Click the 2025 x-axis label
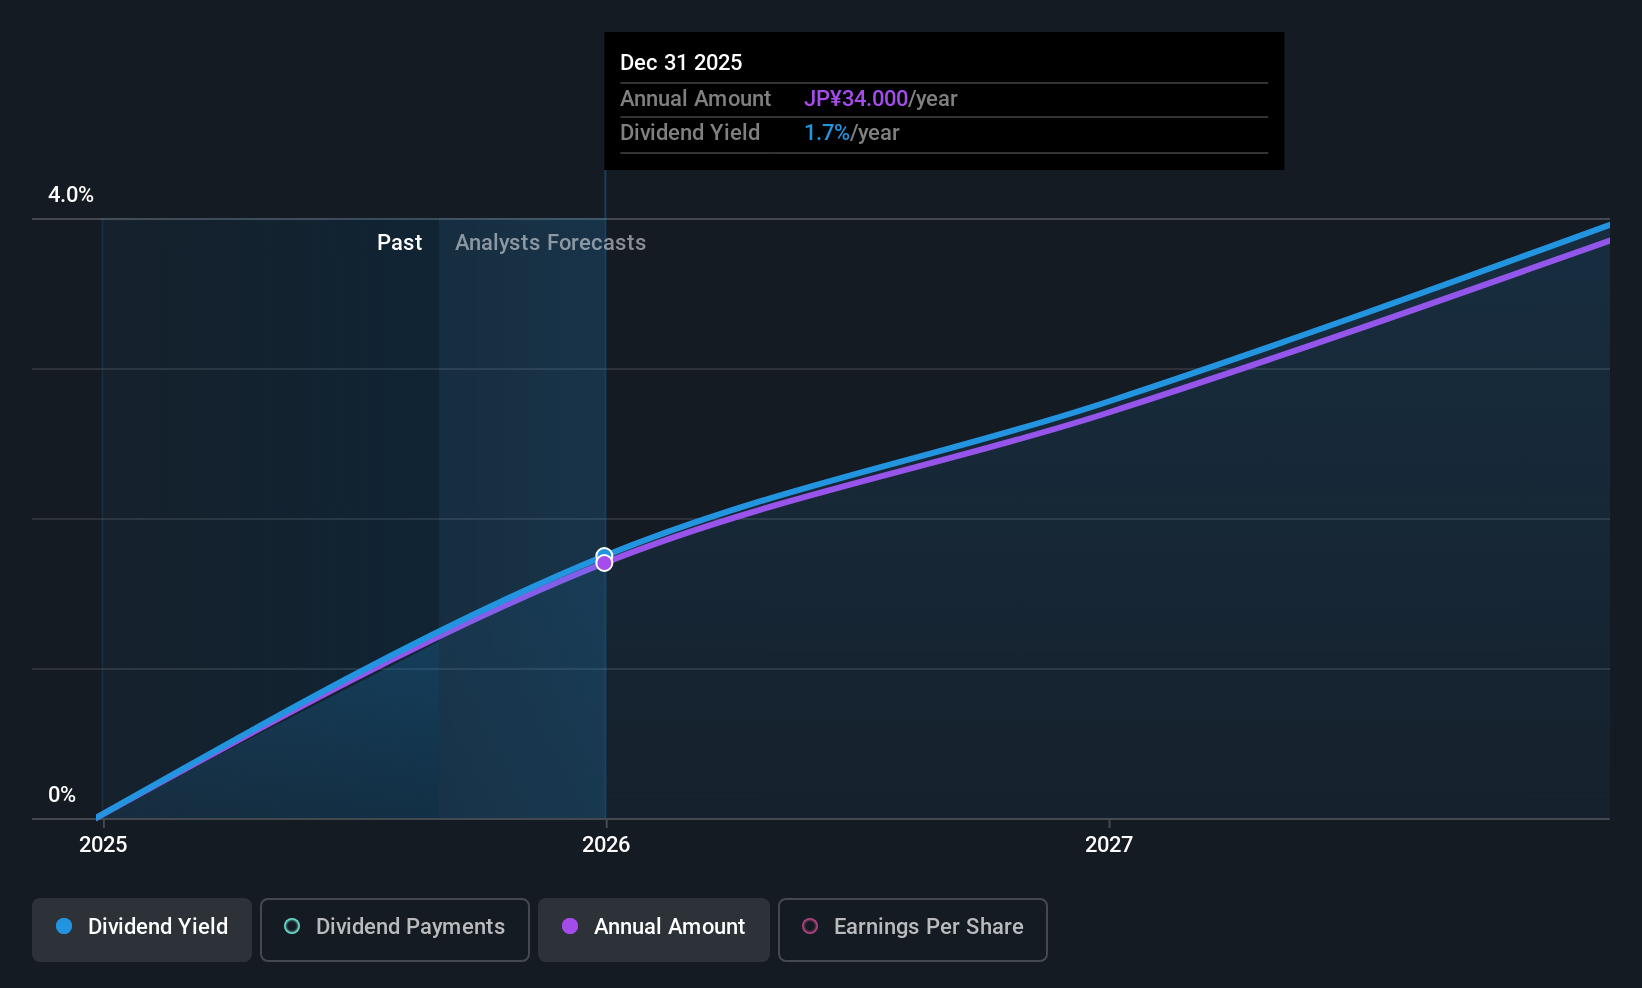 (x=103, y=844)
